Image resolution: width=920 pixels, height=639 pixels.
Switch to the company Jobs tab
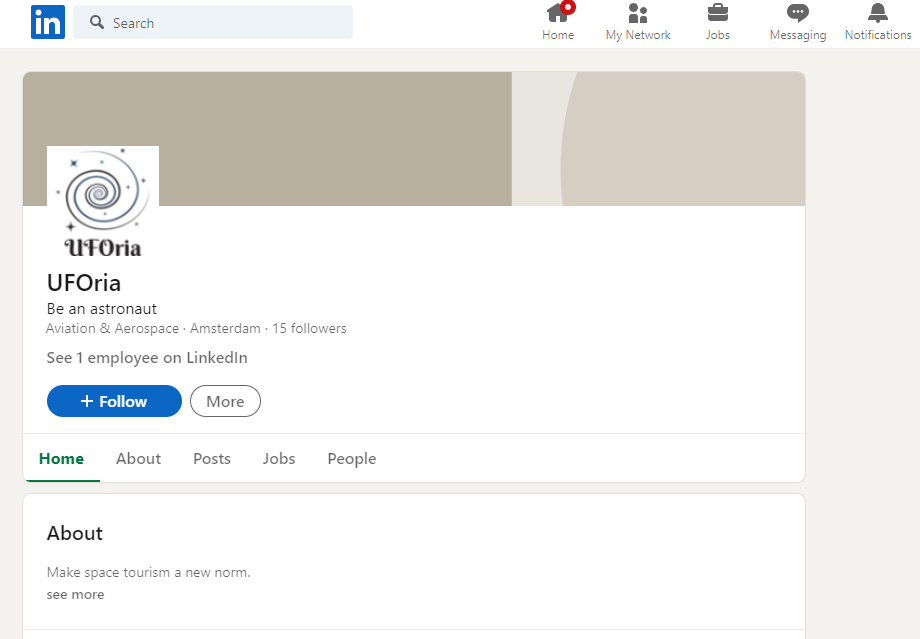[279, 459]
